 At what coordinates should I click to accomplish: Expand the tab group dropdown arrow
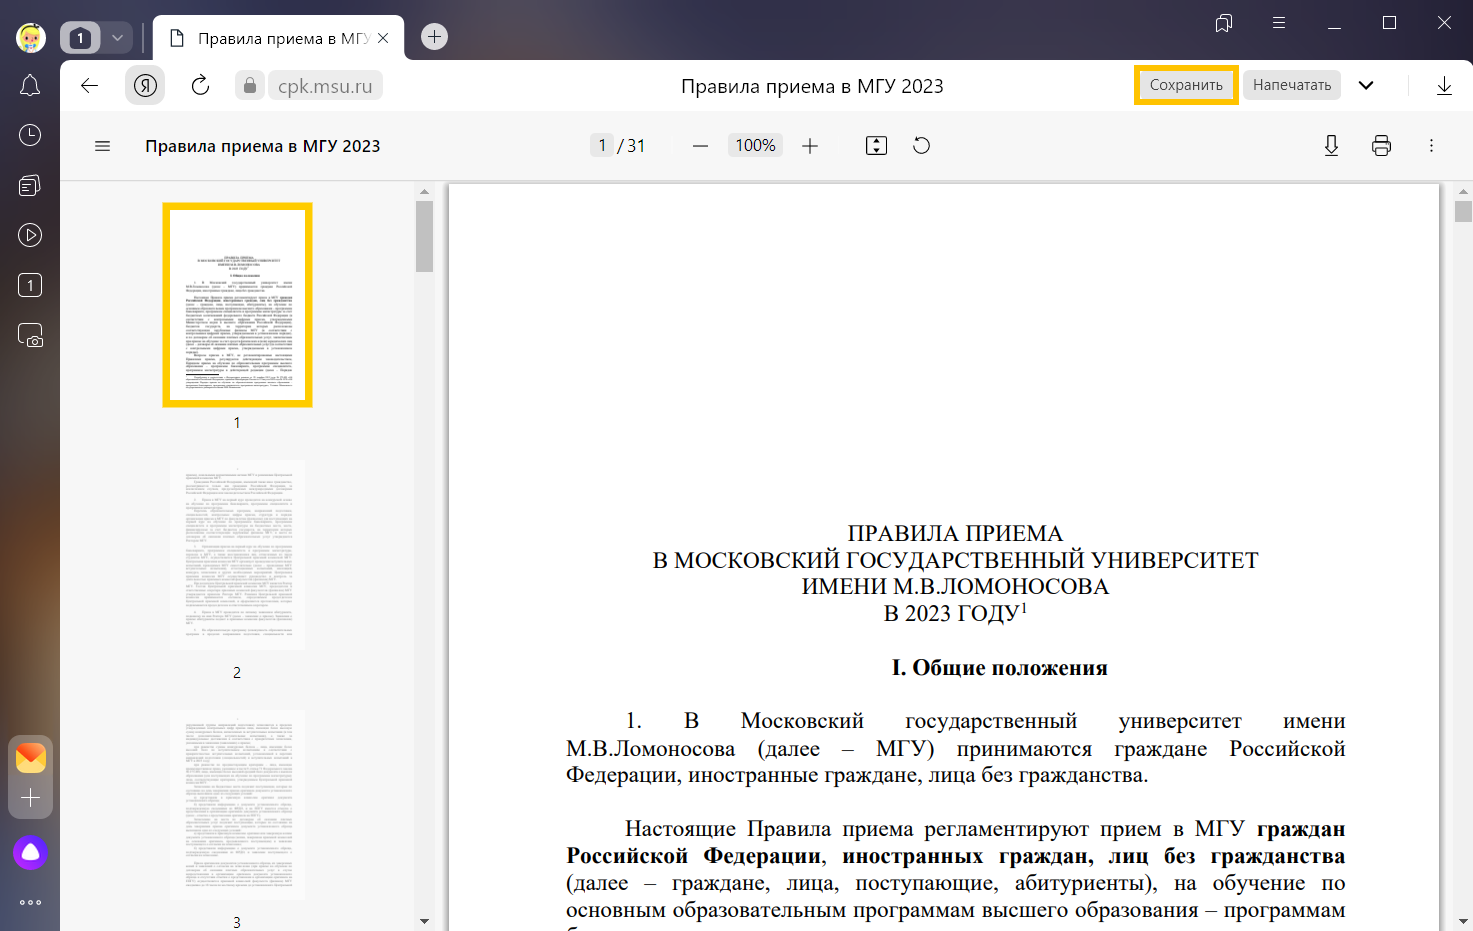(118, 38)
